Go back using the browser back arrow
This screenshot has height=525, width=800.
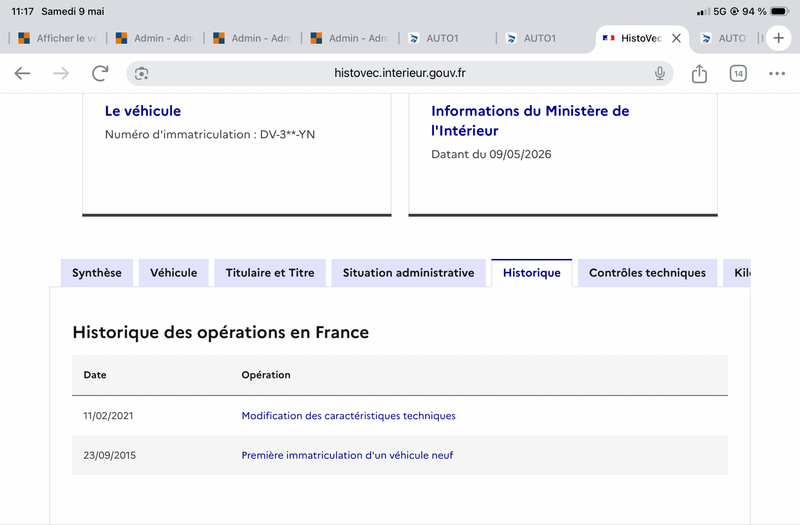22,73
